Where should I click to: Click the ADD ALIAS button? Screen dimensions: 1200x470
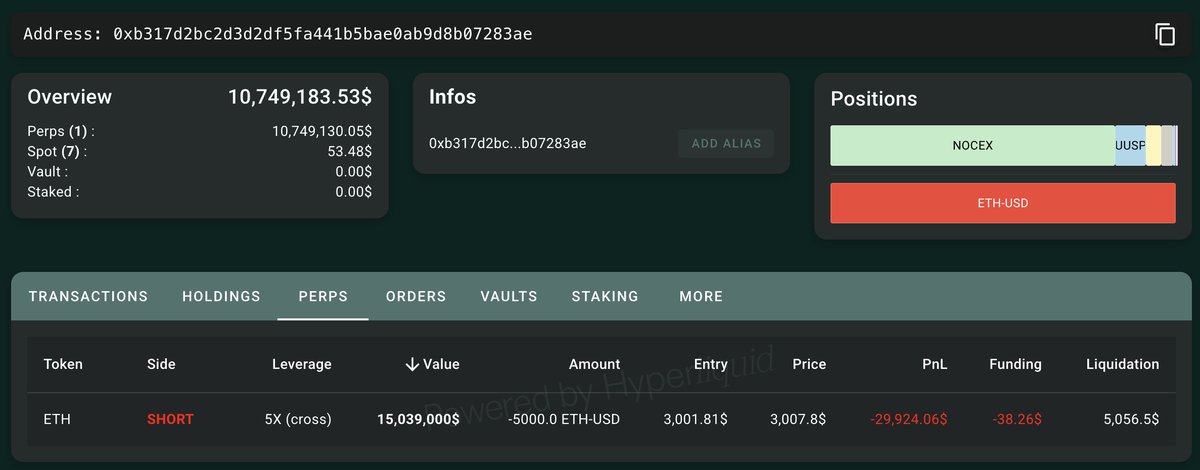pyautogui.click(x=726, y=143)
